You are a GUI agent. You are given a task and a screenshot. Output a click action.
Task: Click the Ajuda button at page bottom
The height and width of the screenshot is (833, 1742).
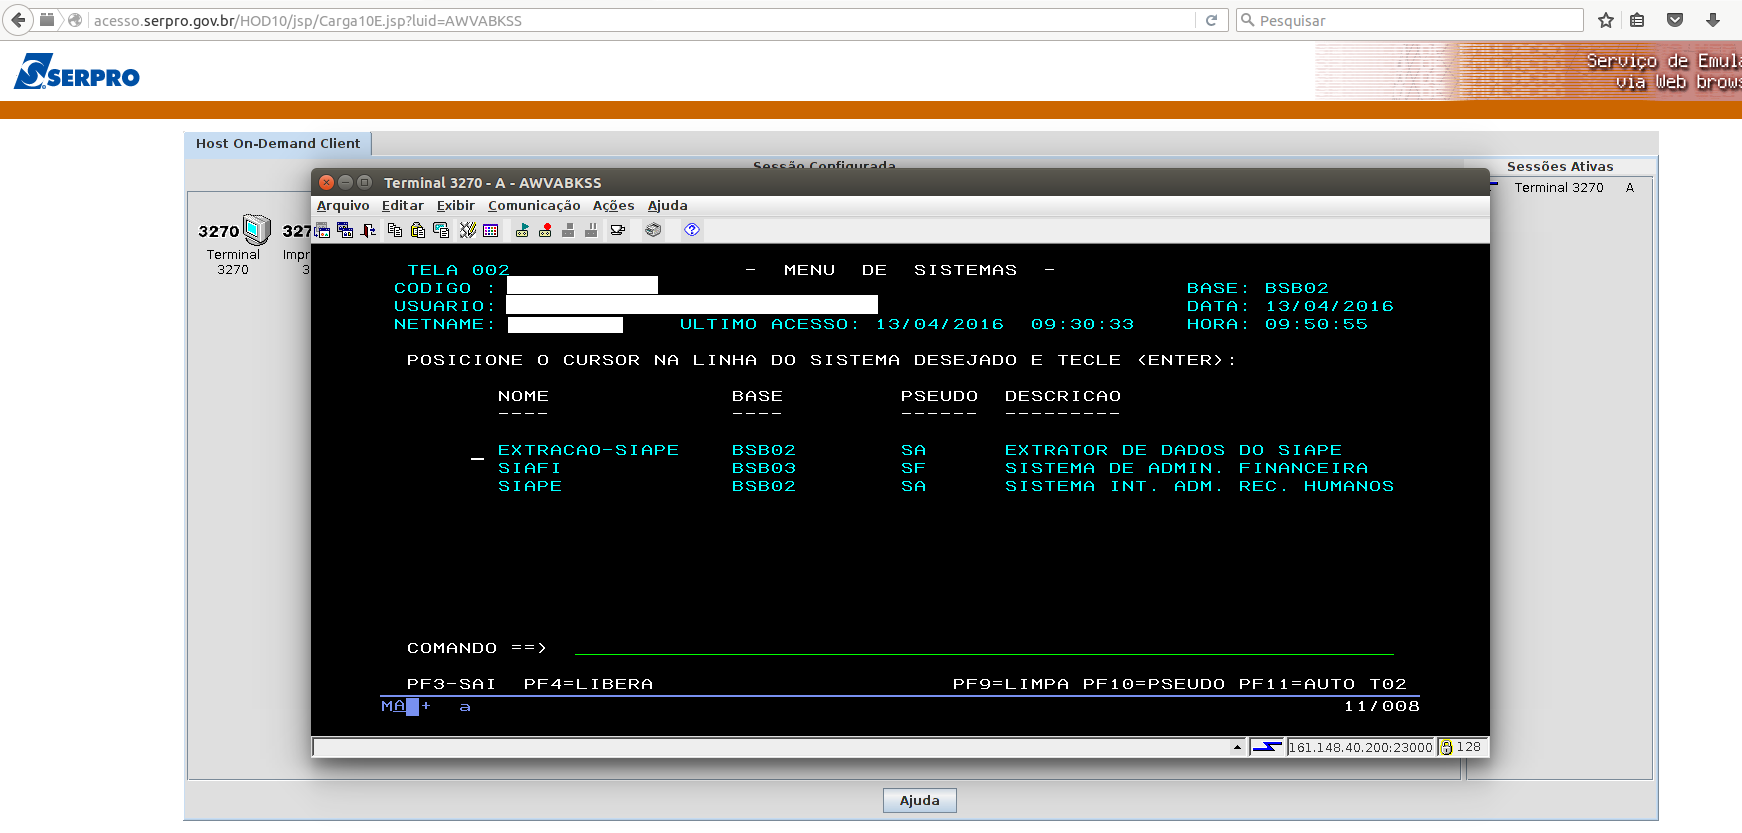coord(920,800)
